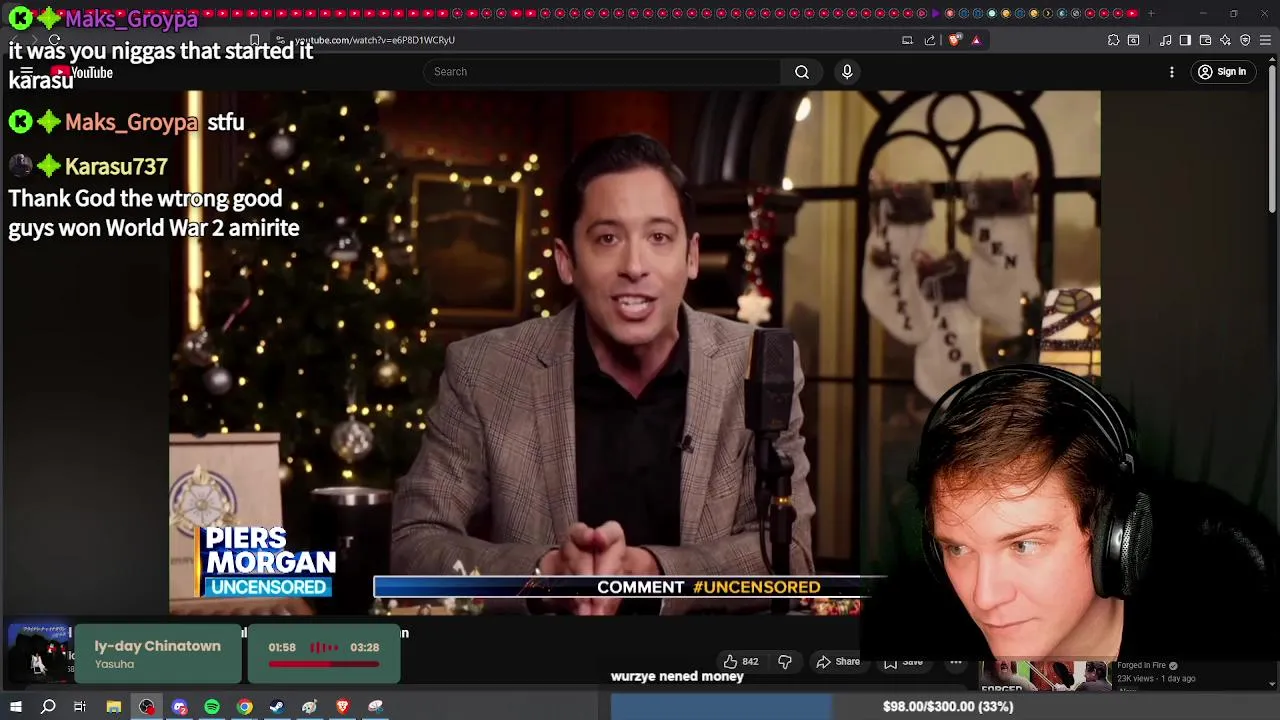
Task: Open Discord from the taskbar
Action: [x=180, y=707]
